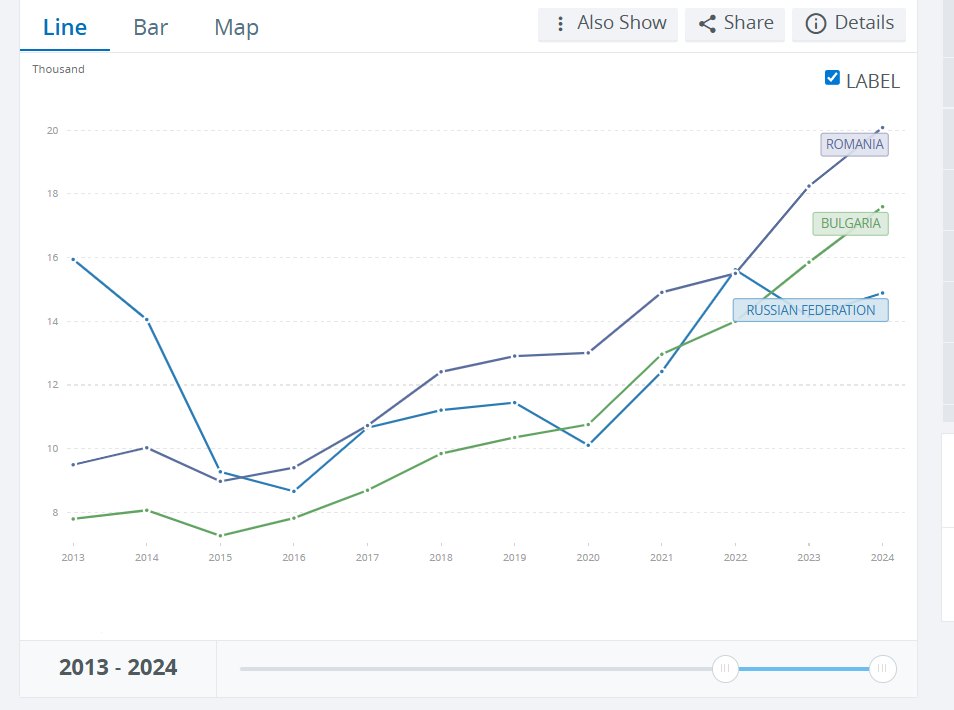
Task: Click the Romania 2020 data point
Action: (588, 353)
